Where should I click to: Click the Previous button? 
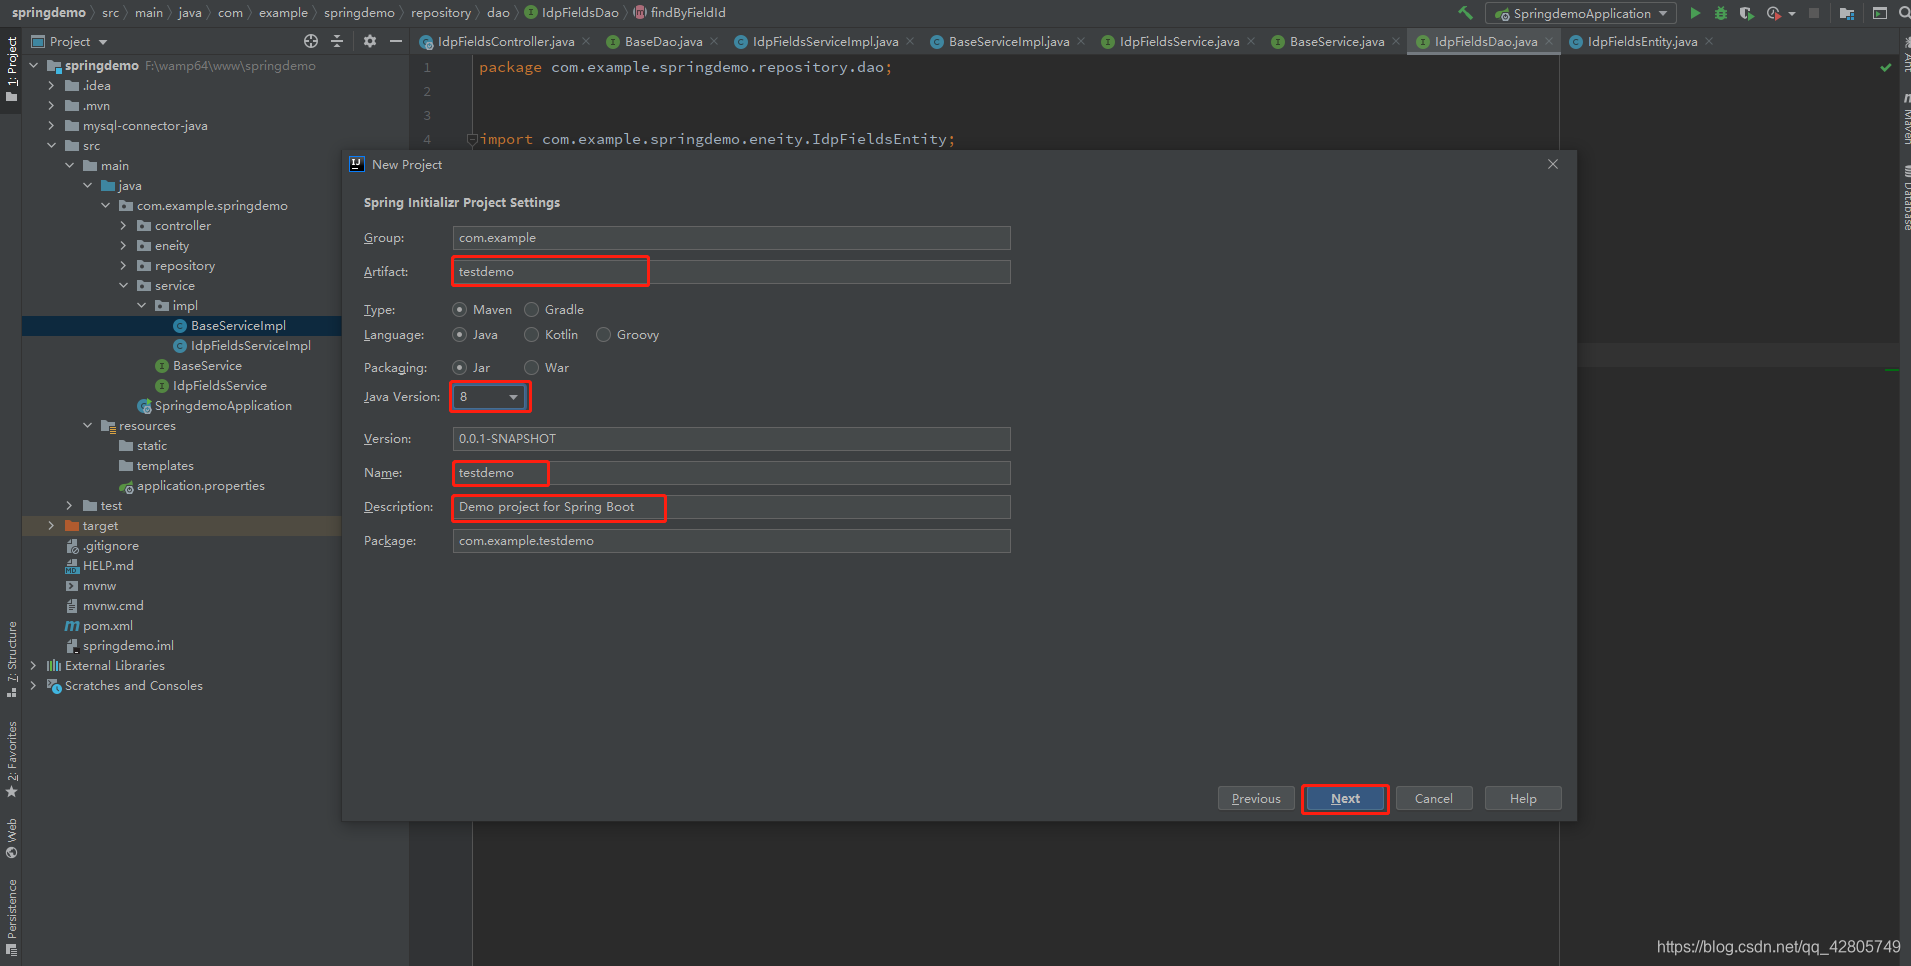coord(1256,798)
